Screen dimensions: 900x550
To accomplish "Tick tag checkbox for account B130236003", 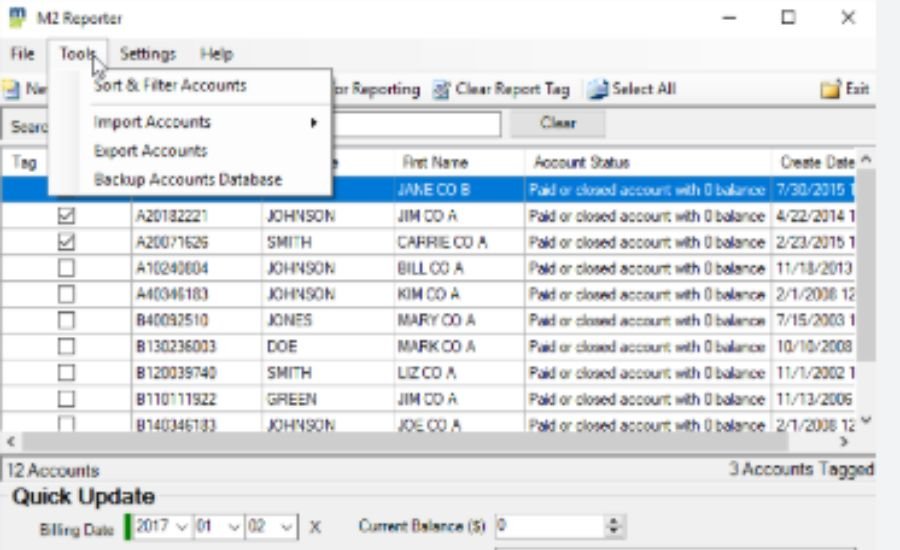I will [66, 347].
